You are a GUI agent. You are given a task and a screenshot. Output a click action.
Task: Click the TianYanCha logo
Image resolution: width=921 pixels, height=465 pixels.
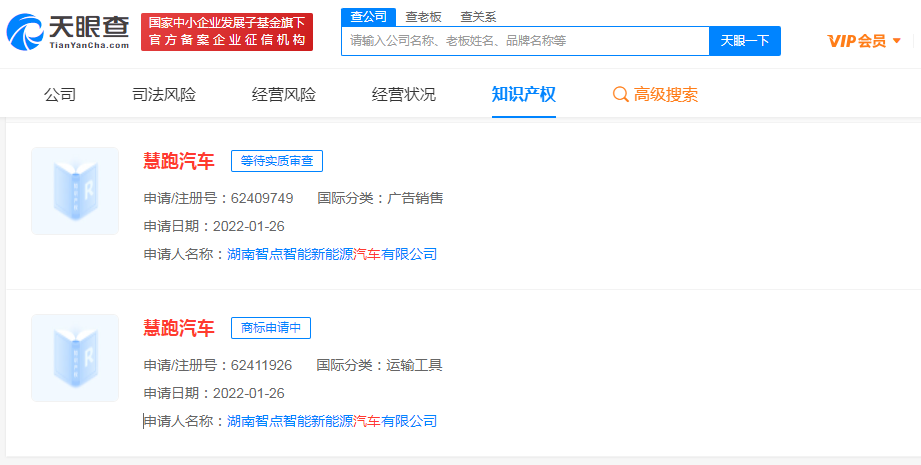[68, 32]
